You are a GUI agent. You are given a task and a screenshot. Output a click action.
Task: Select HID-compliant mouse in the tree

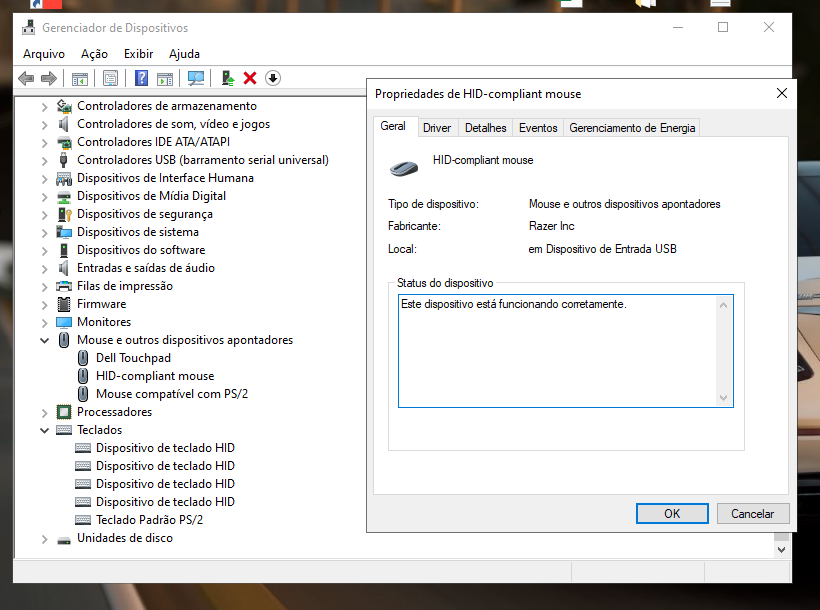click(155, 376)
